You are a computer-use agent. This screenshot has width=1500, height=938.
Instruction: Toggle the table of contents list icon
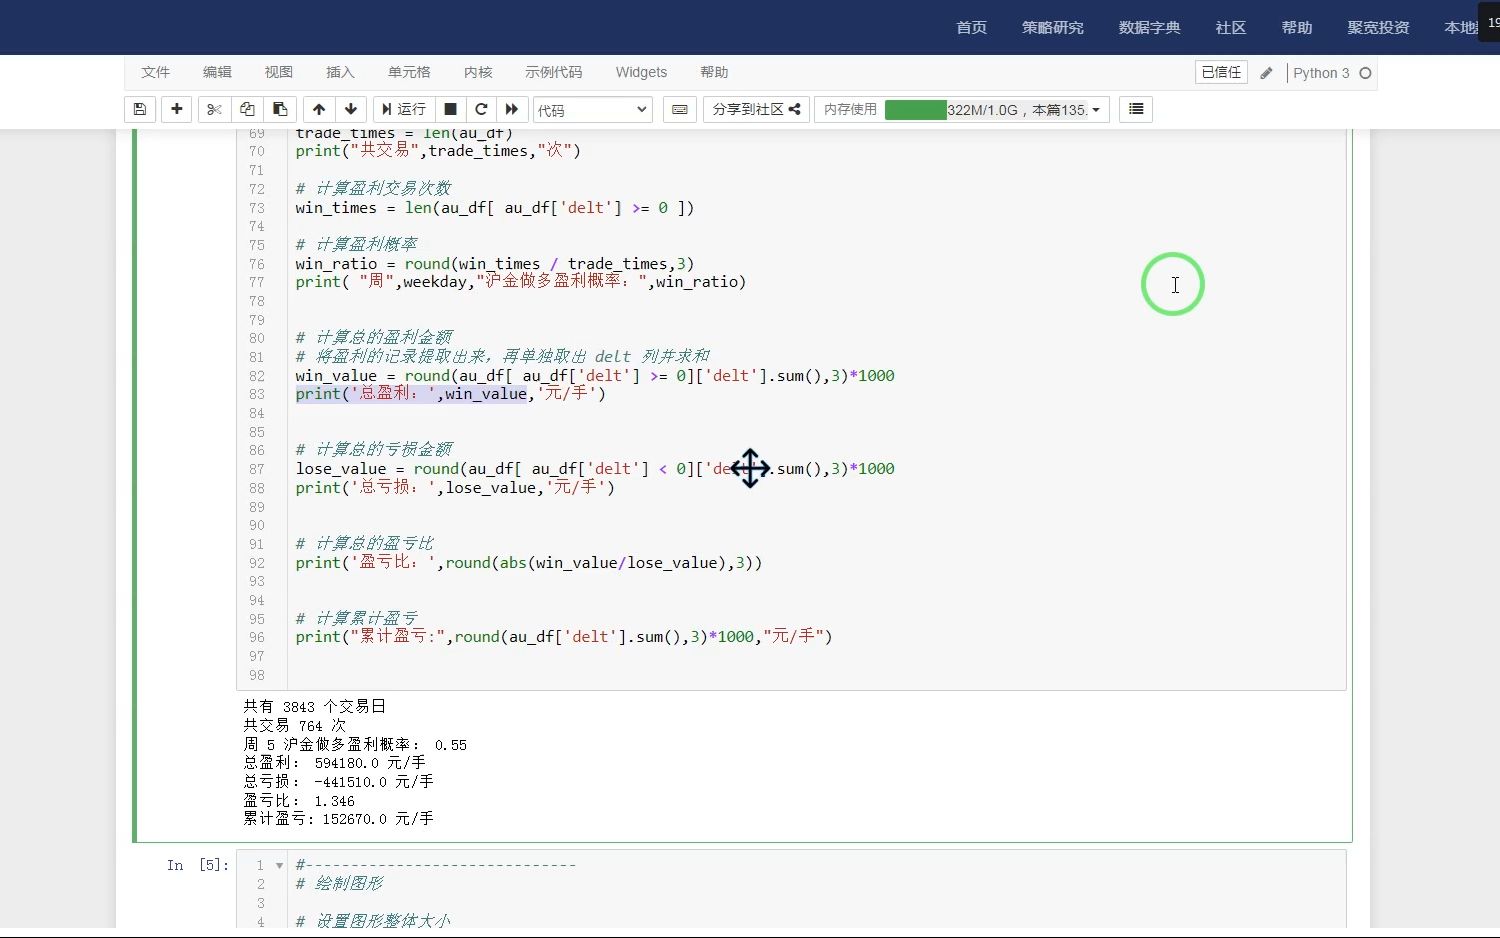(1136, 109)
